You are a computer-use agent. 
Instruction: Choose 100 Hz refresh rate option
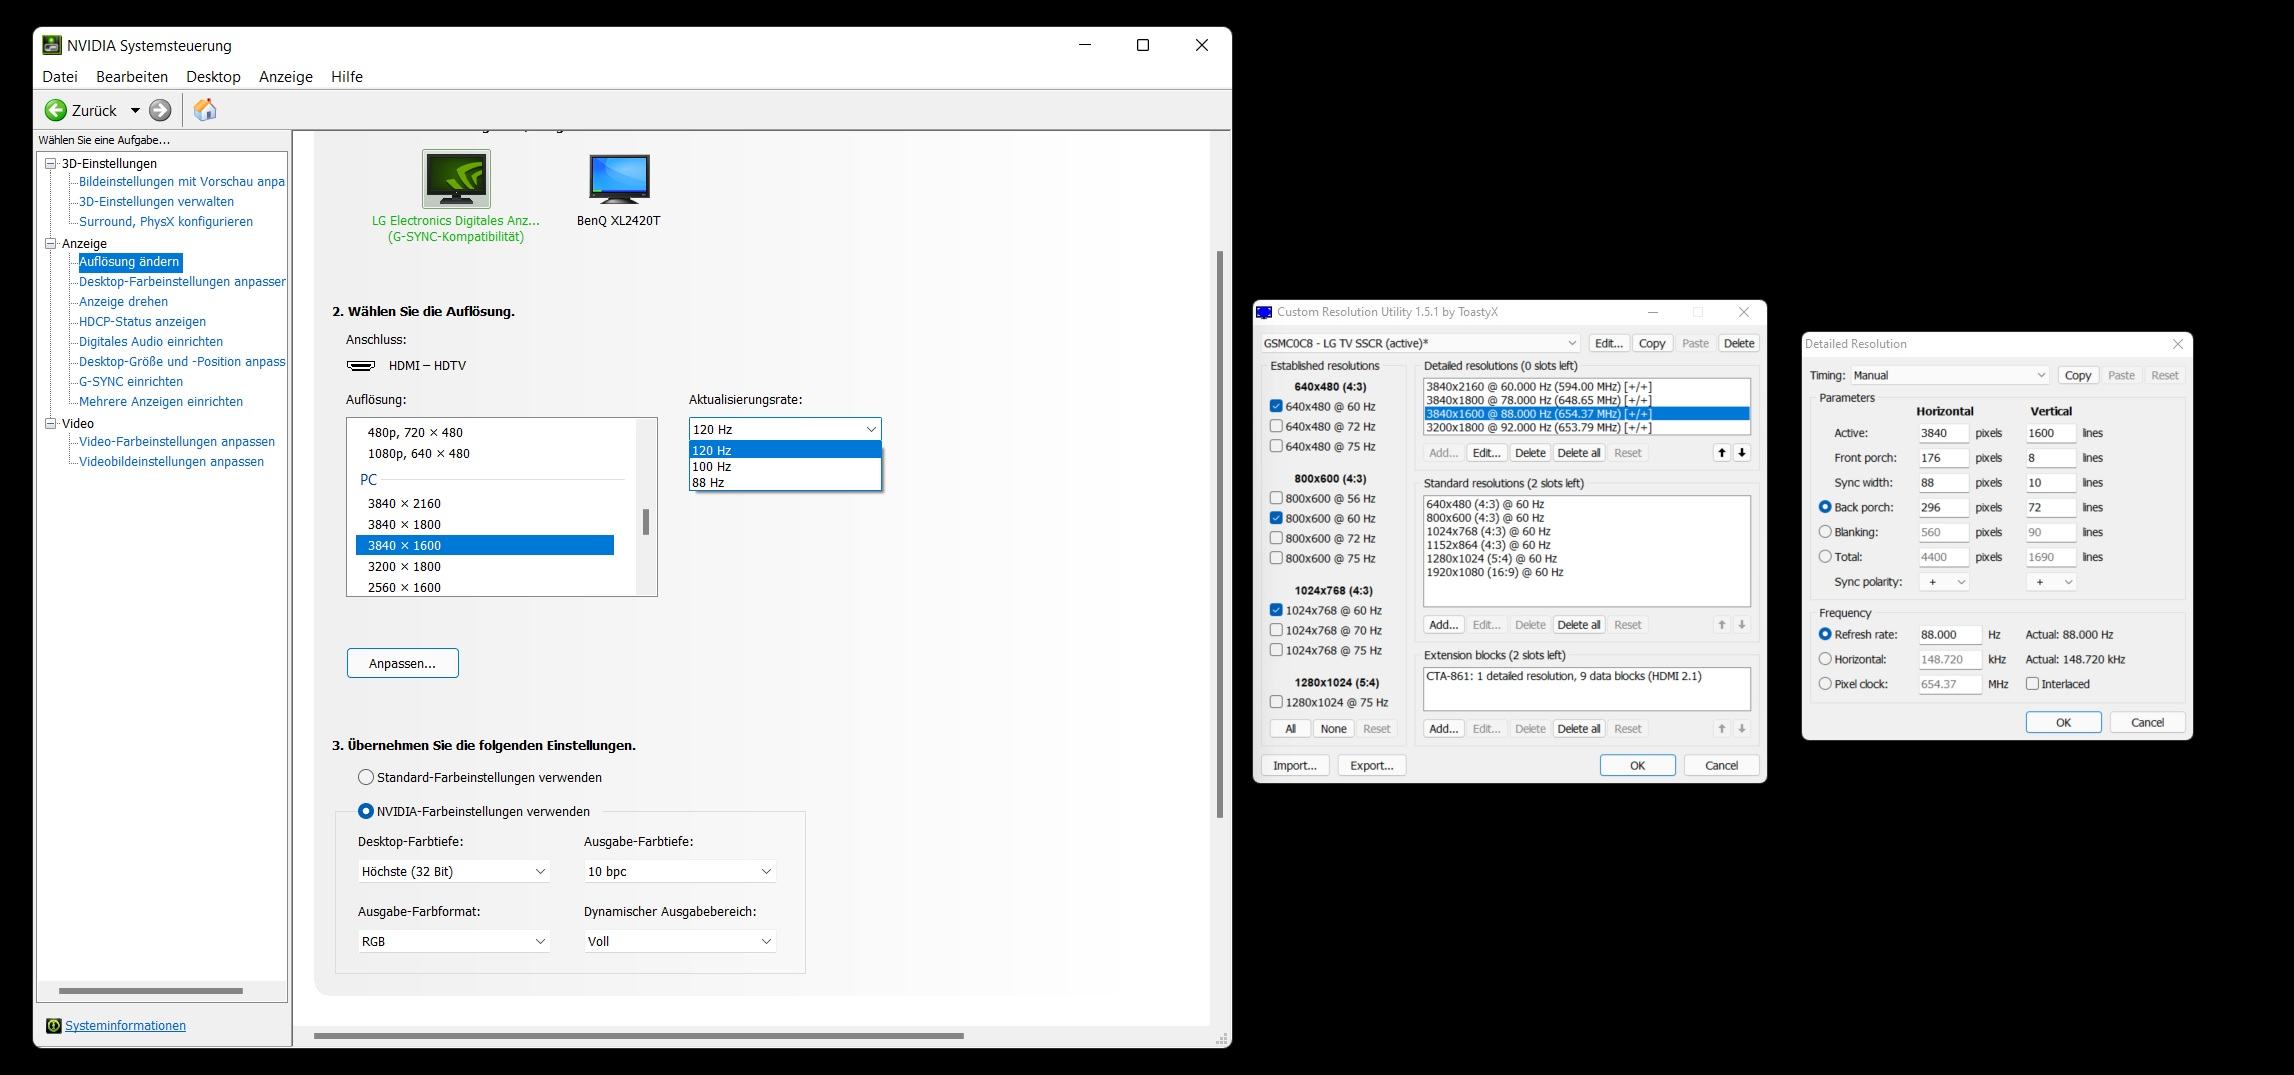coord(785,467)
